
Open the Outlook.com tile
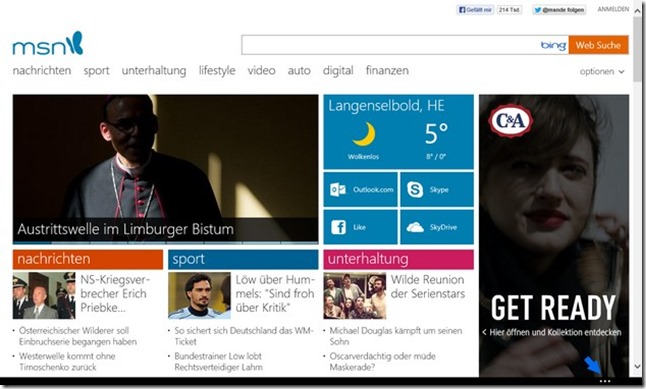coord(360,190)
